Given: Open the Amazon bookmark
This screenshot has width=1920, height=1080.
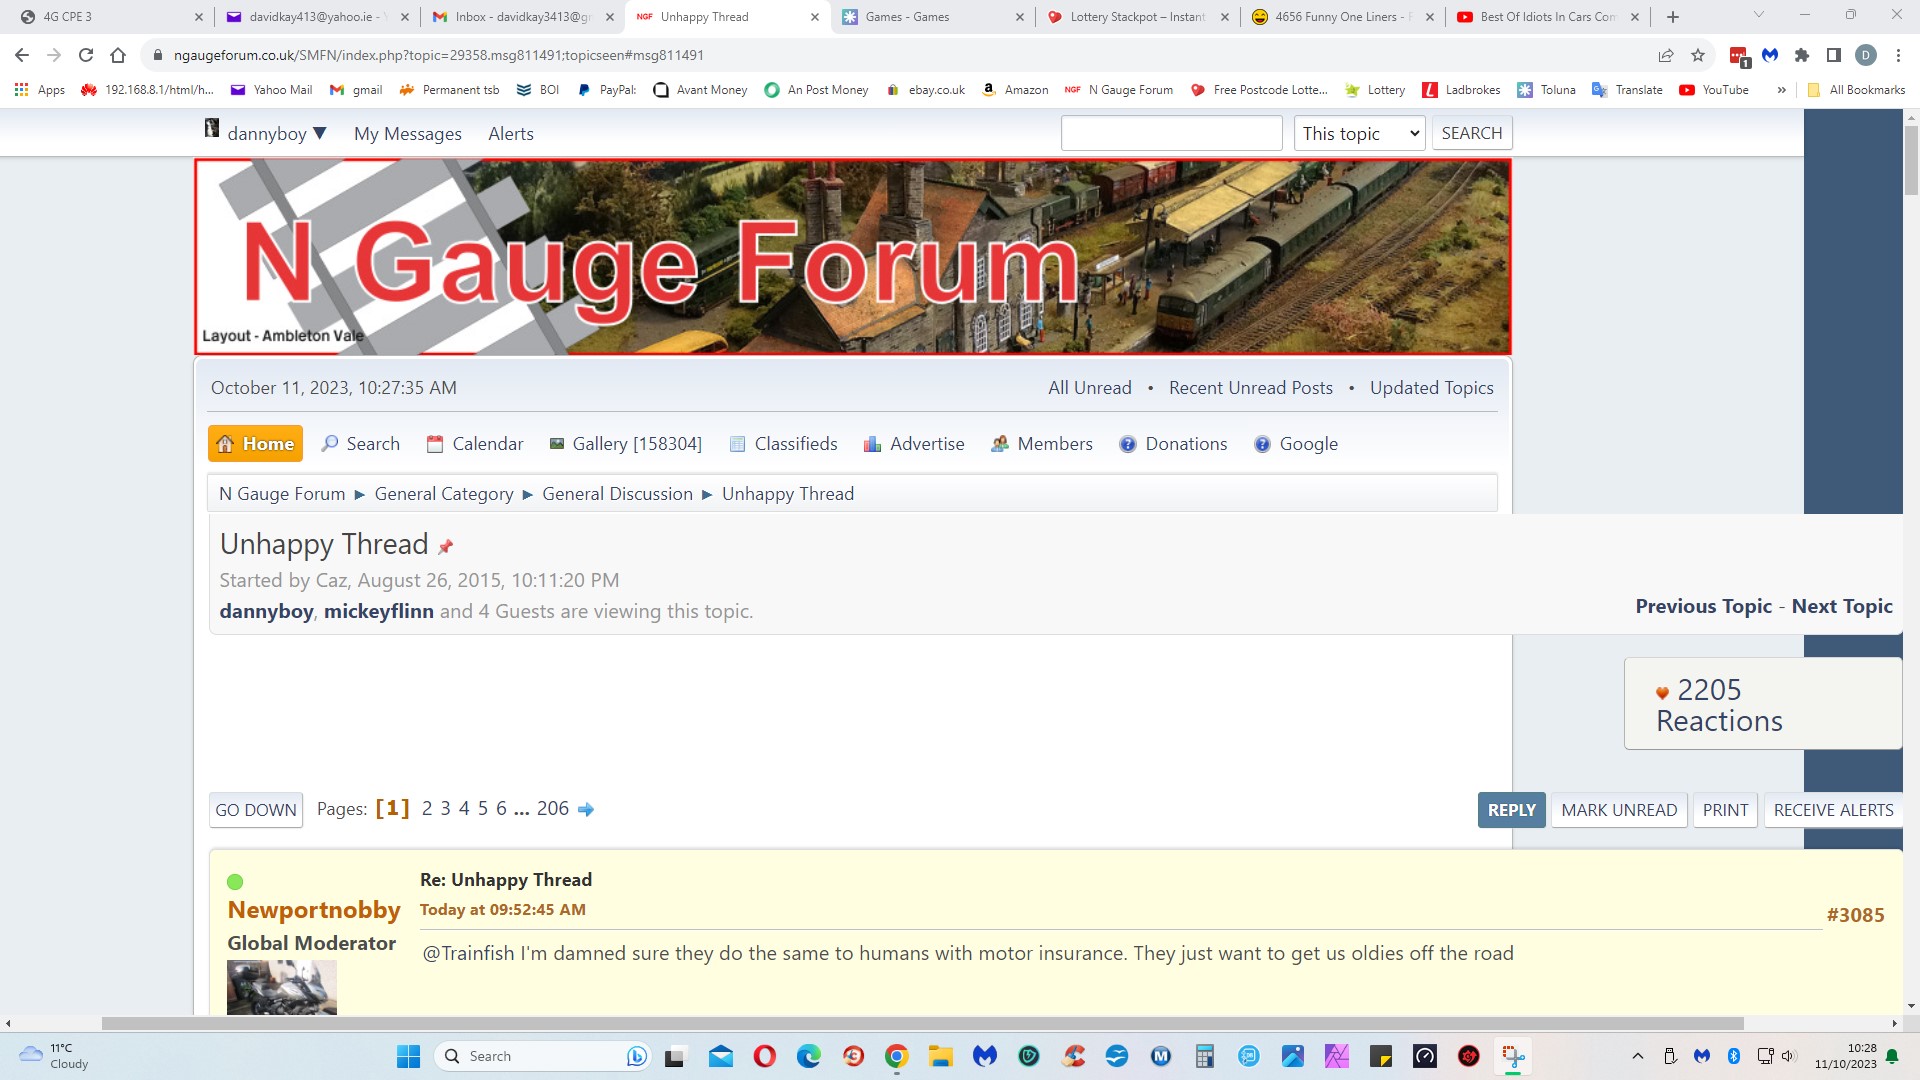Looking at the screenshot, I should [x=1015, y=90].
